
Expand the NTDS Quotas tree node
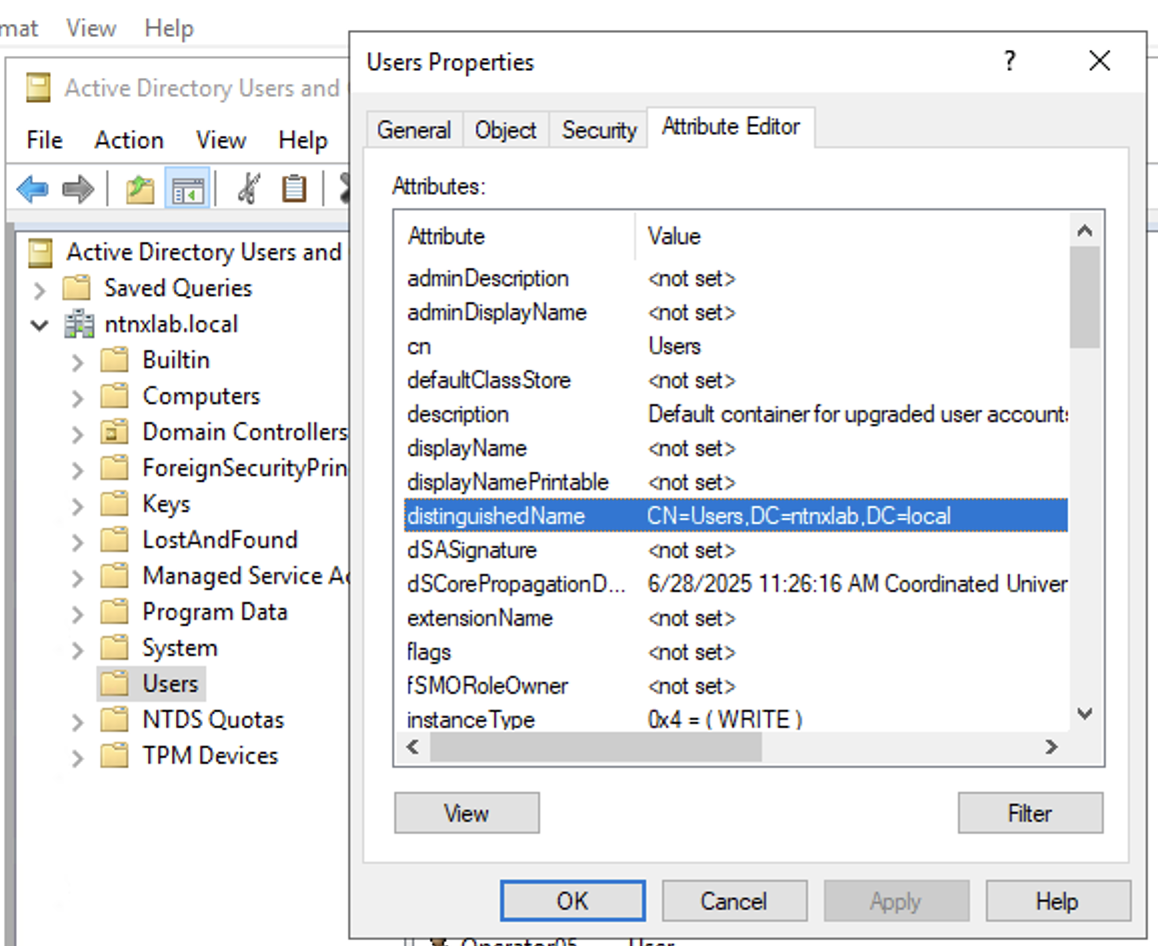click(78, 721)
